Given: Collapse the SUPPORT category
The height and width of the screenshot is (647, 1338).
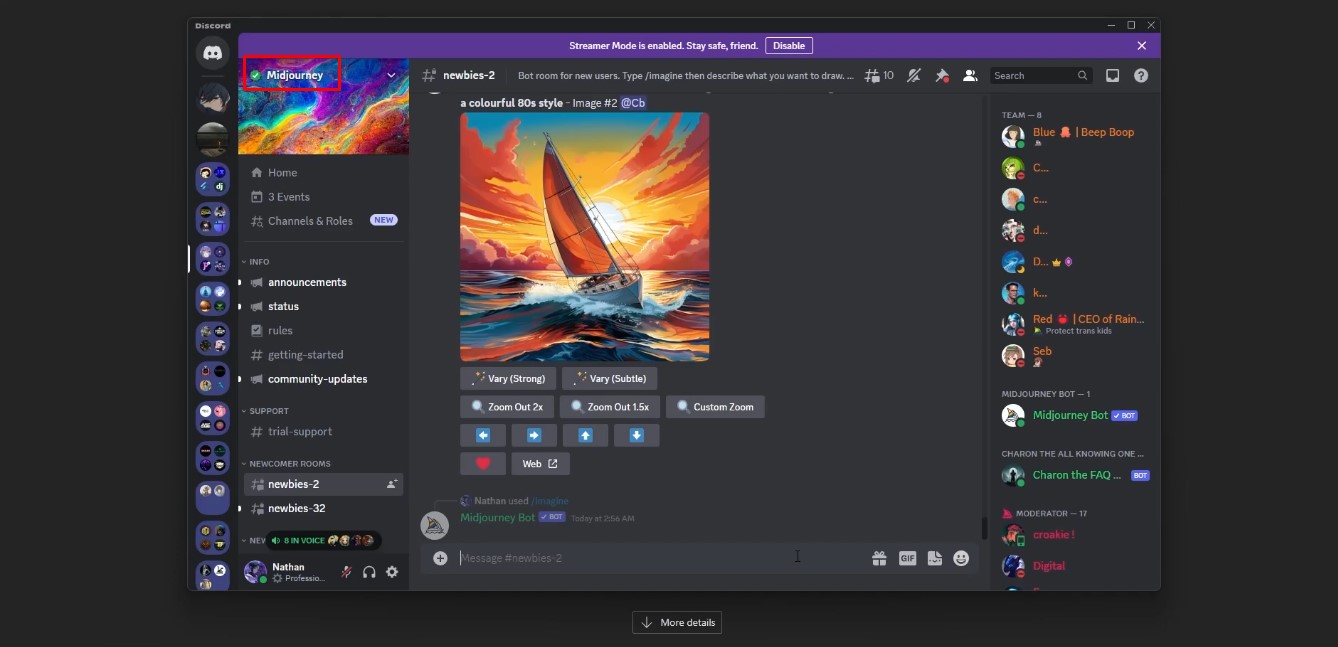Looking at the screenshot, I should click(265, 411).
